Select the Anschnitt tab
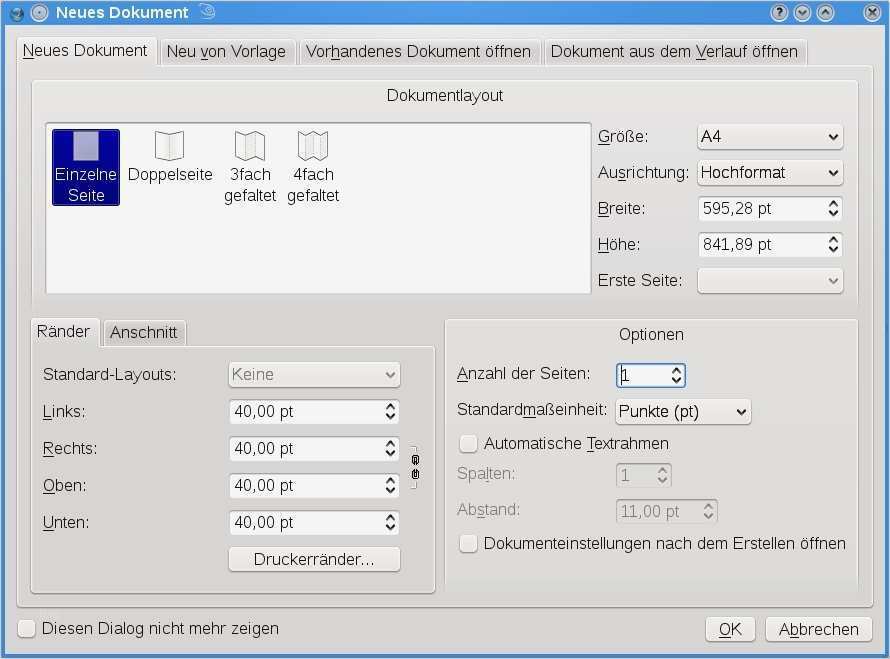This screenshot has width=890, height=659. tap(144, 333)
